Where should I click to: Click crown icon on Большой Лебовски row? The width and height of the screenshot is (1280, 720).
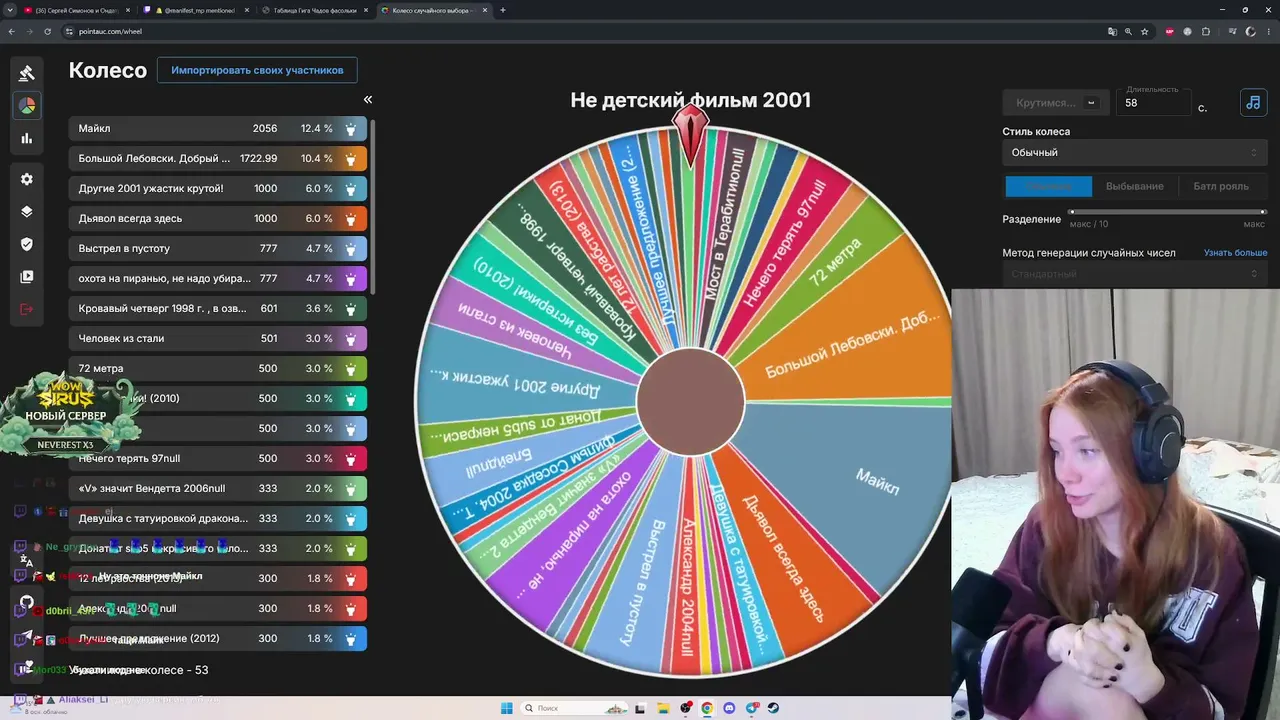coord(351,158)
